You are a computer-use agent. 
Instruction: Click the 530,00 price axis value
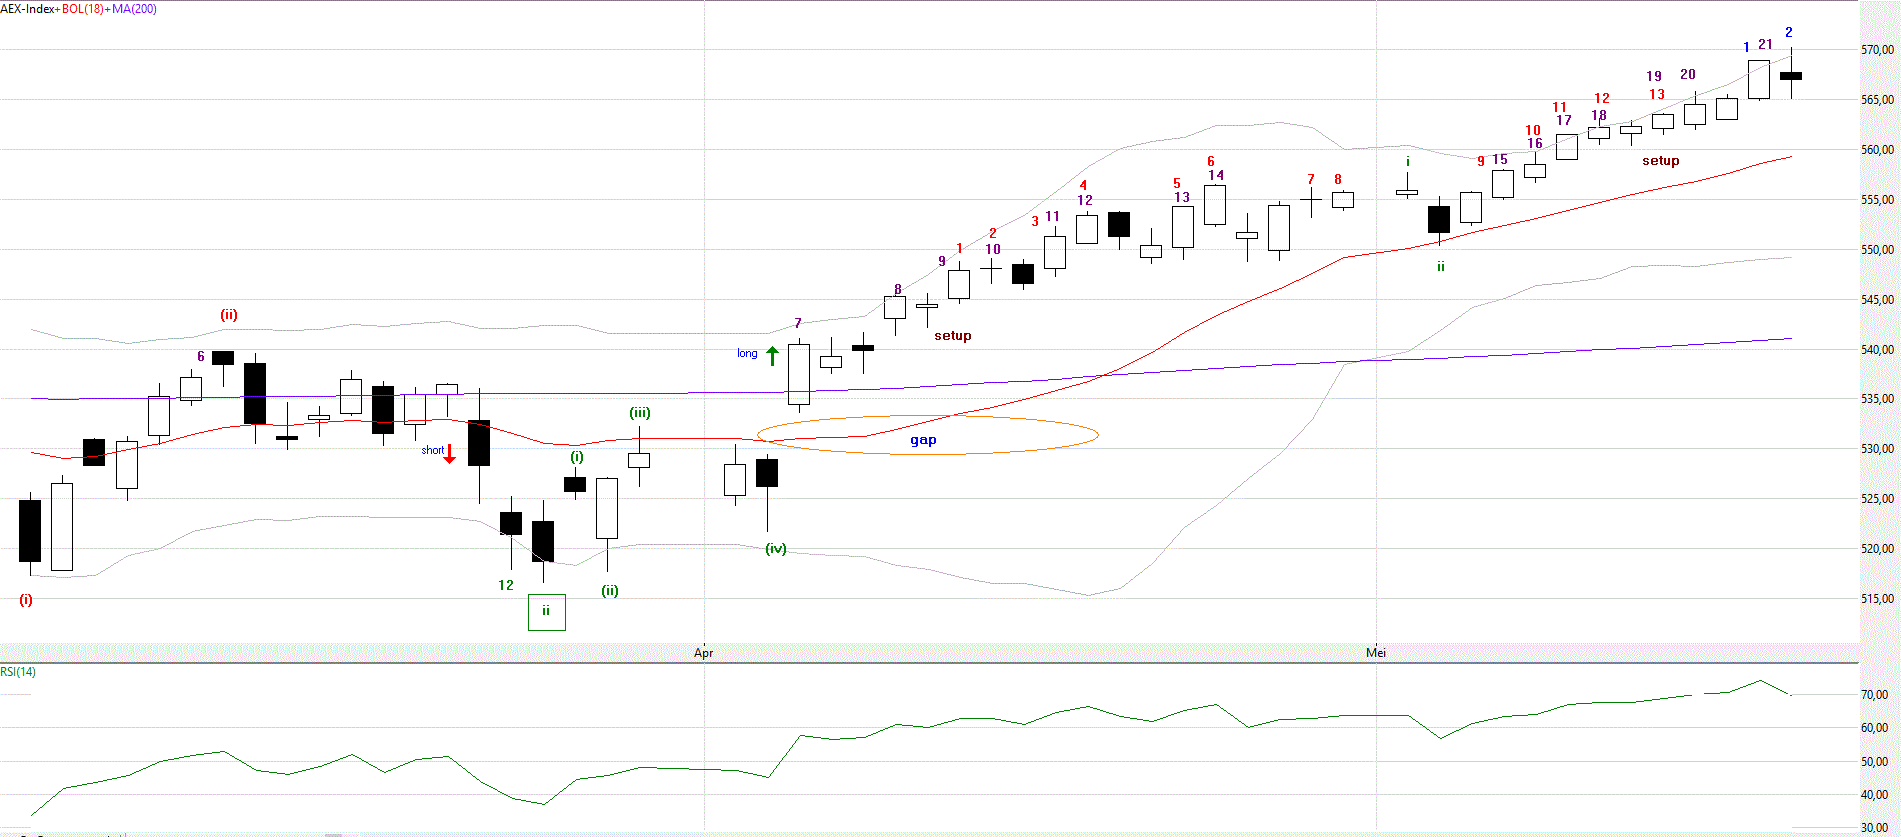click(x=1877, y=449)
